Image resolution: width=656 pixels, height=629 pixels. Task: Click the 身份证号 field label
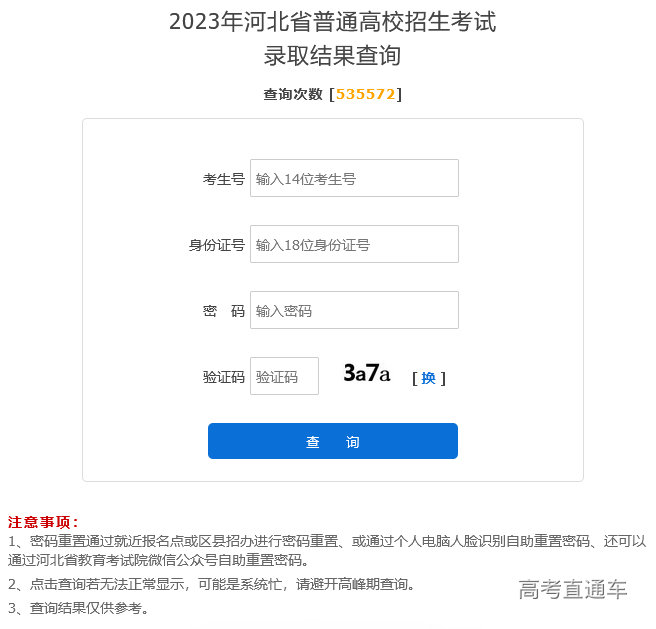[217, 246]
